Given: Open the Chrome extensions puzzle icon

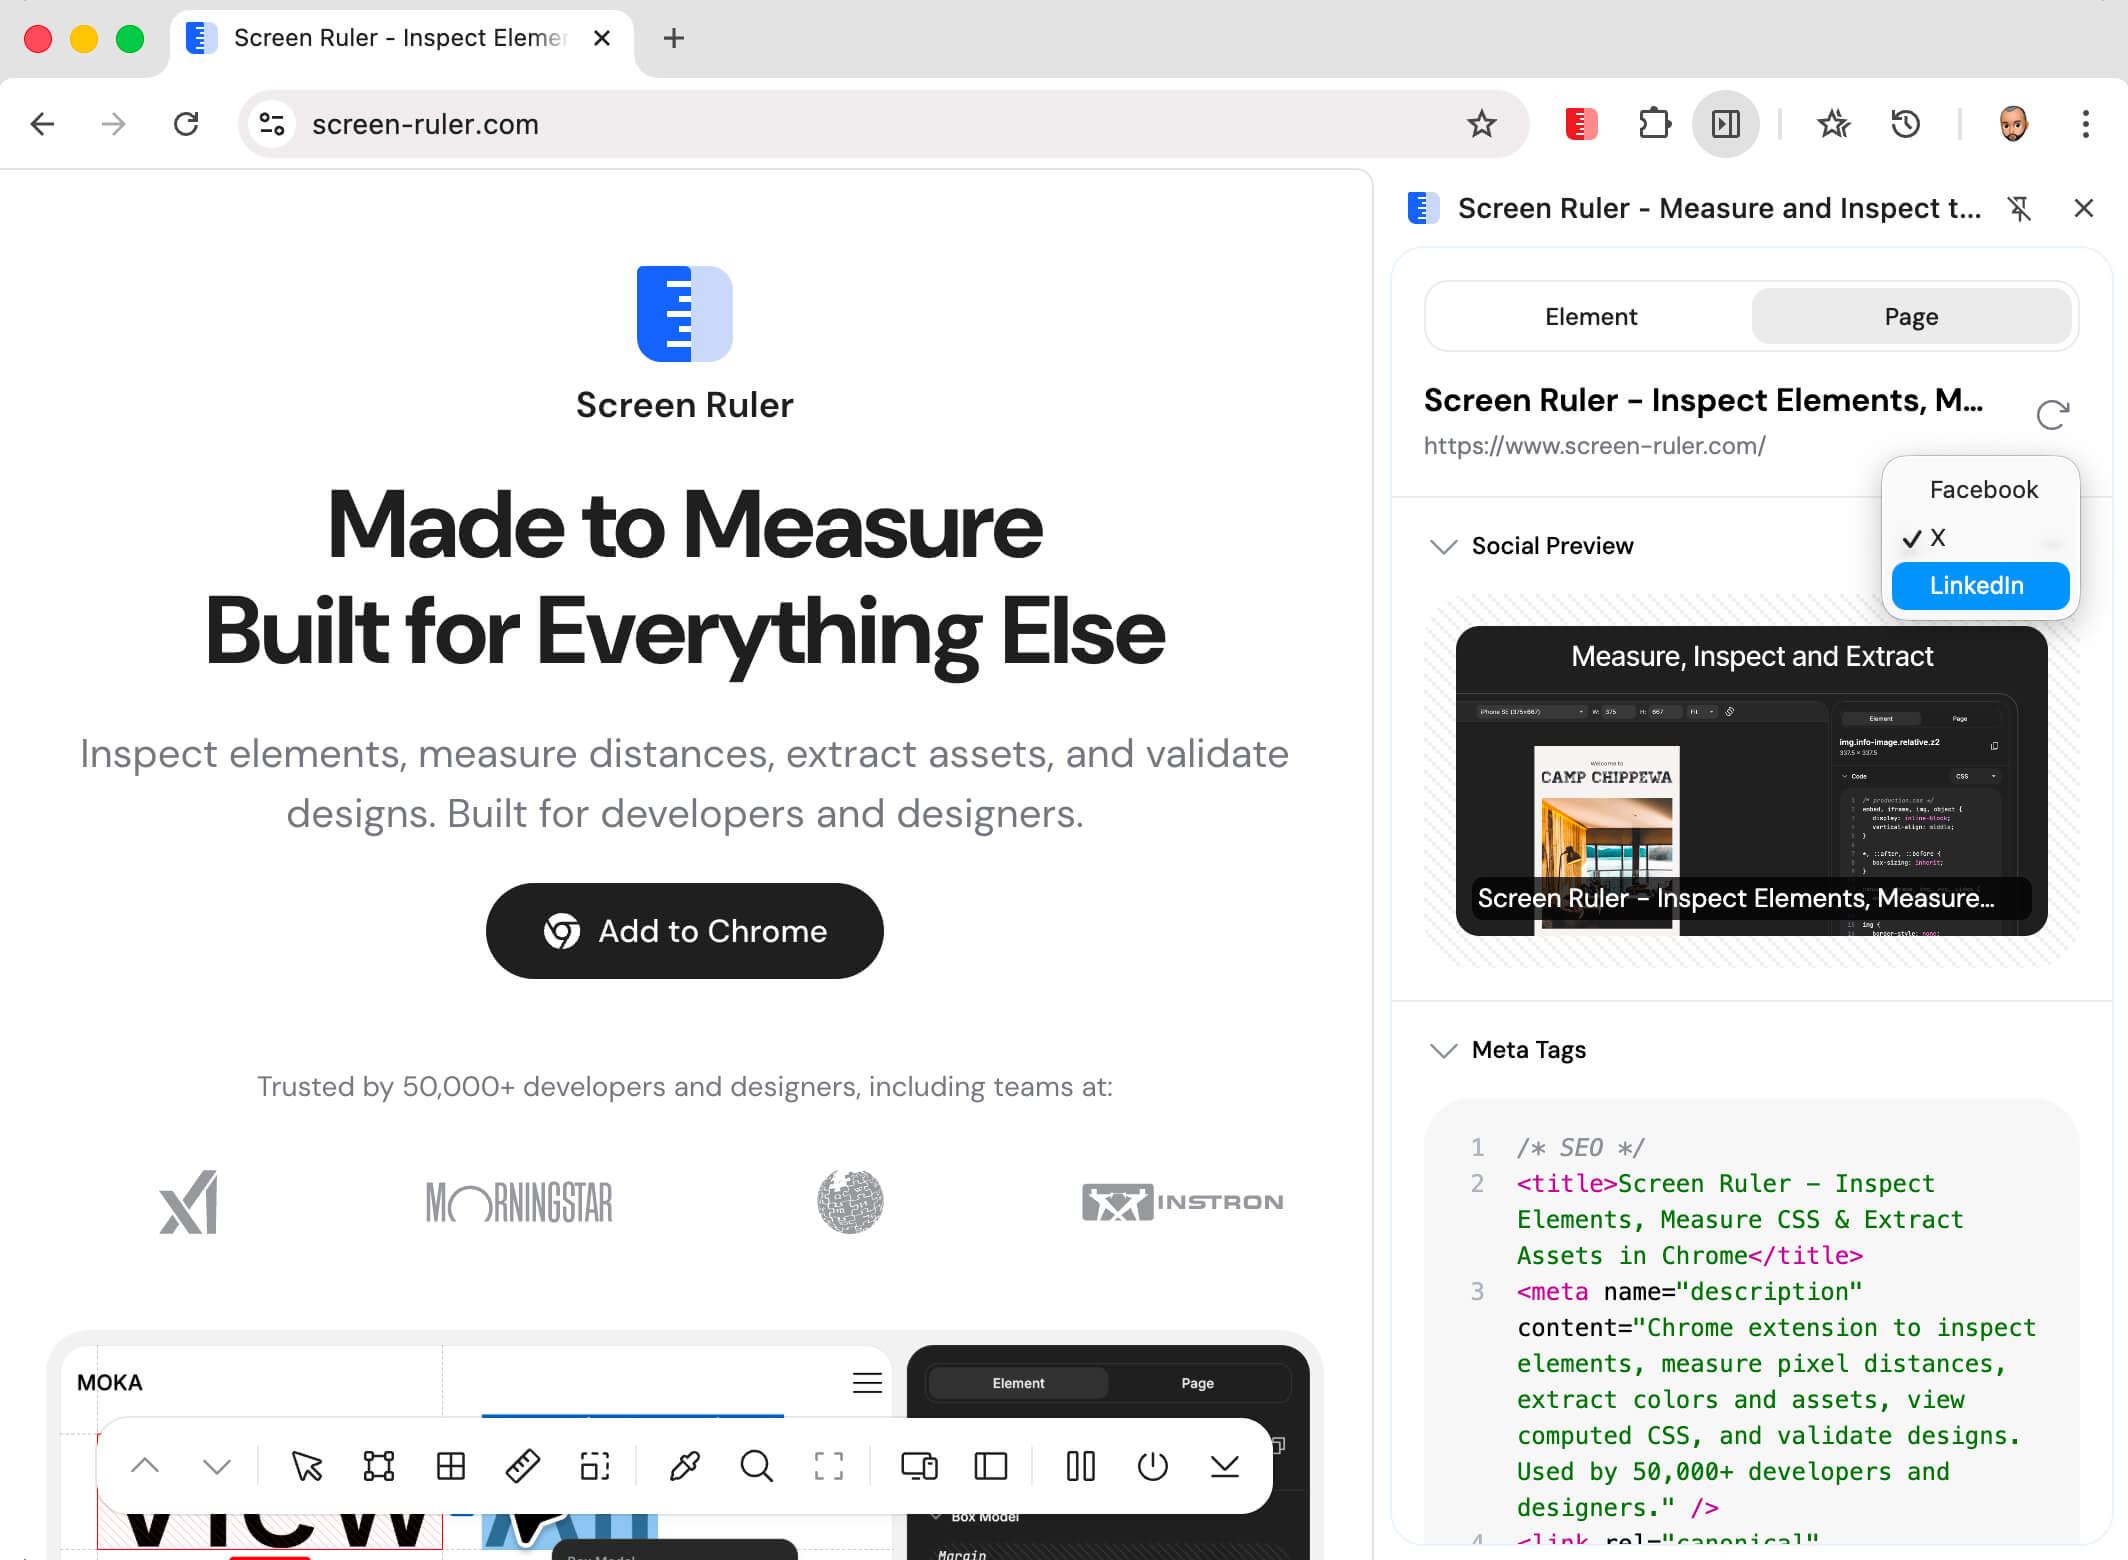Looking at the screenshot, I should coord(1655,124).
